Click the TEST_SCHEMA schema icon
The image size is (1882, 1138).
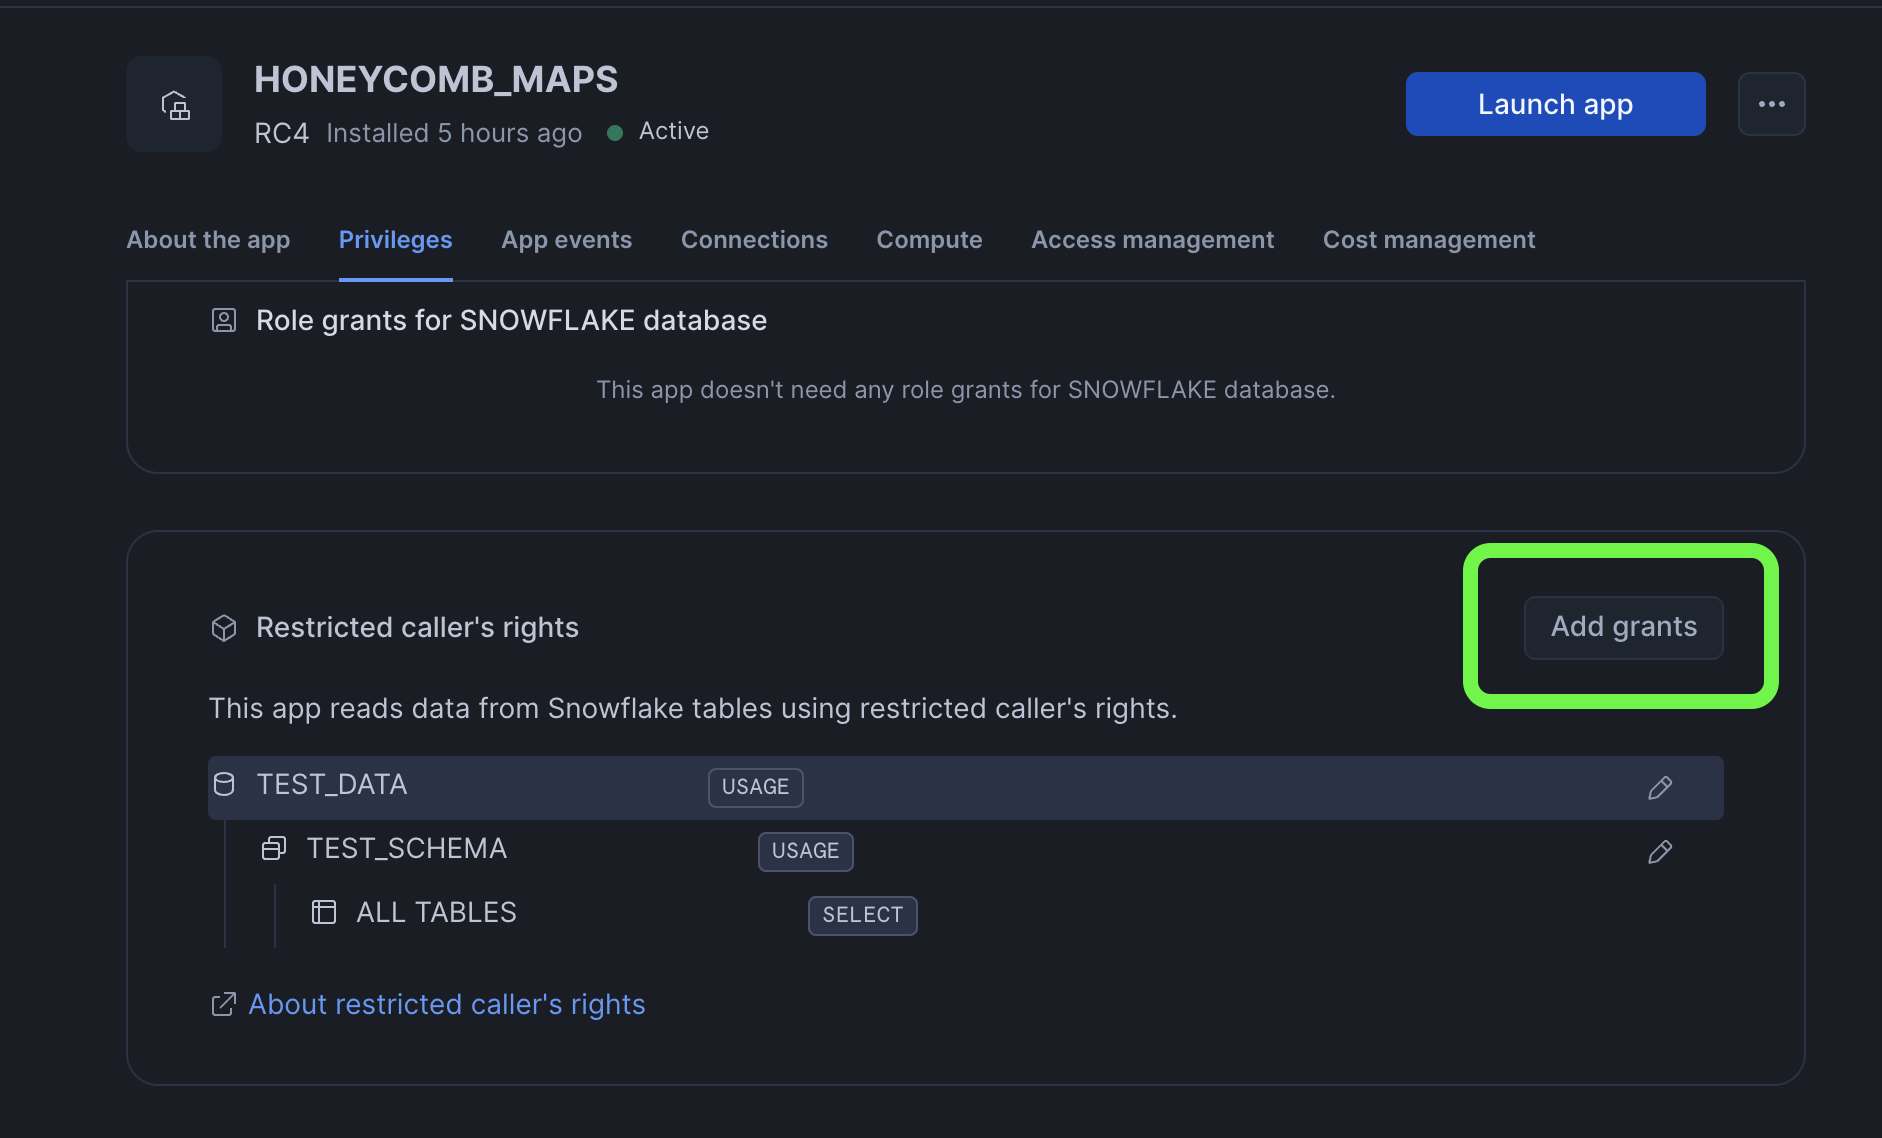[x=274, y=848]
